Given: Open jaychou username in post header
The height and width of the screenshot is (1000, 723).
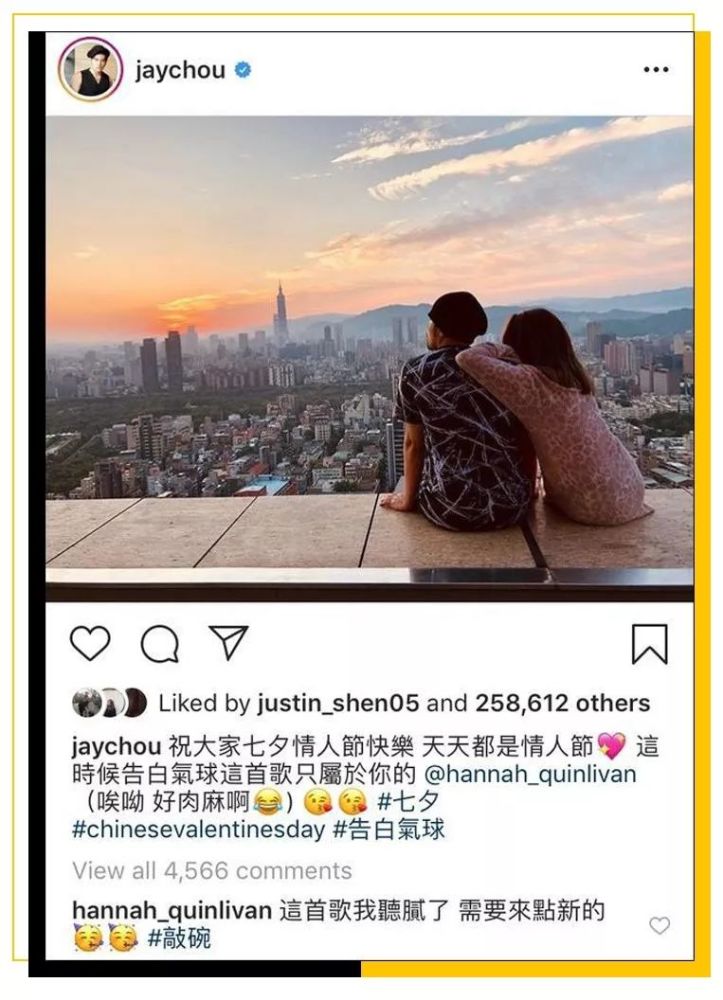Looking at the screenshot, I should click(x=180, y=70).
